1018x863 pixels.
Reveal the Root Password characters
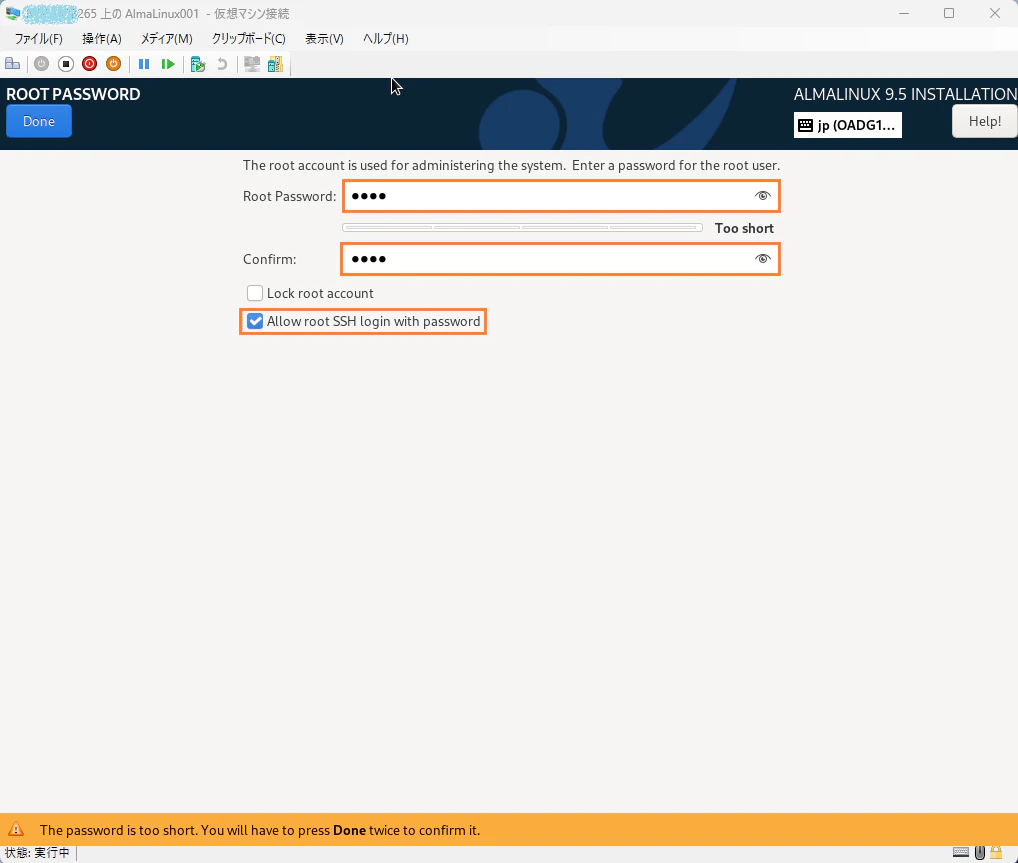pyautogui.click(x=763, y=195)
